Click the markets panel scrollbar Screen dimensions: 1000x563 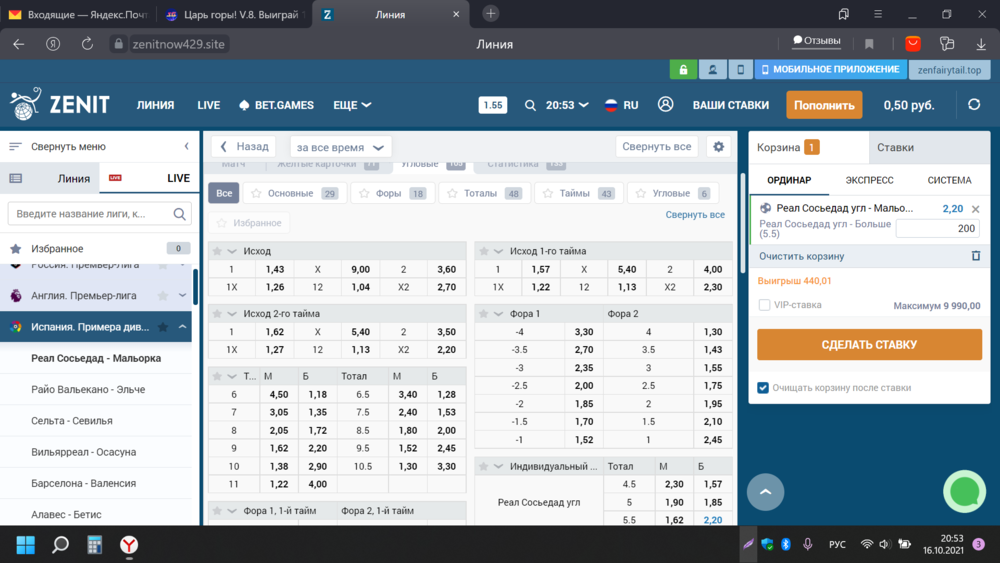point(742,223)
